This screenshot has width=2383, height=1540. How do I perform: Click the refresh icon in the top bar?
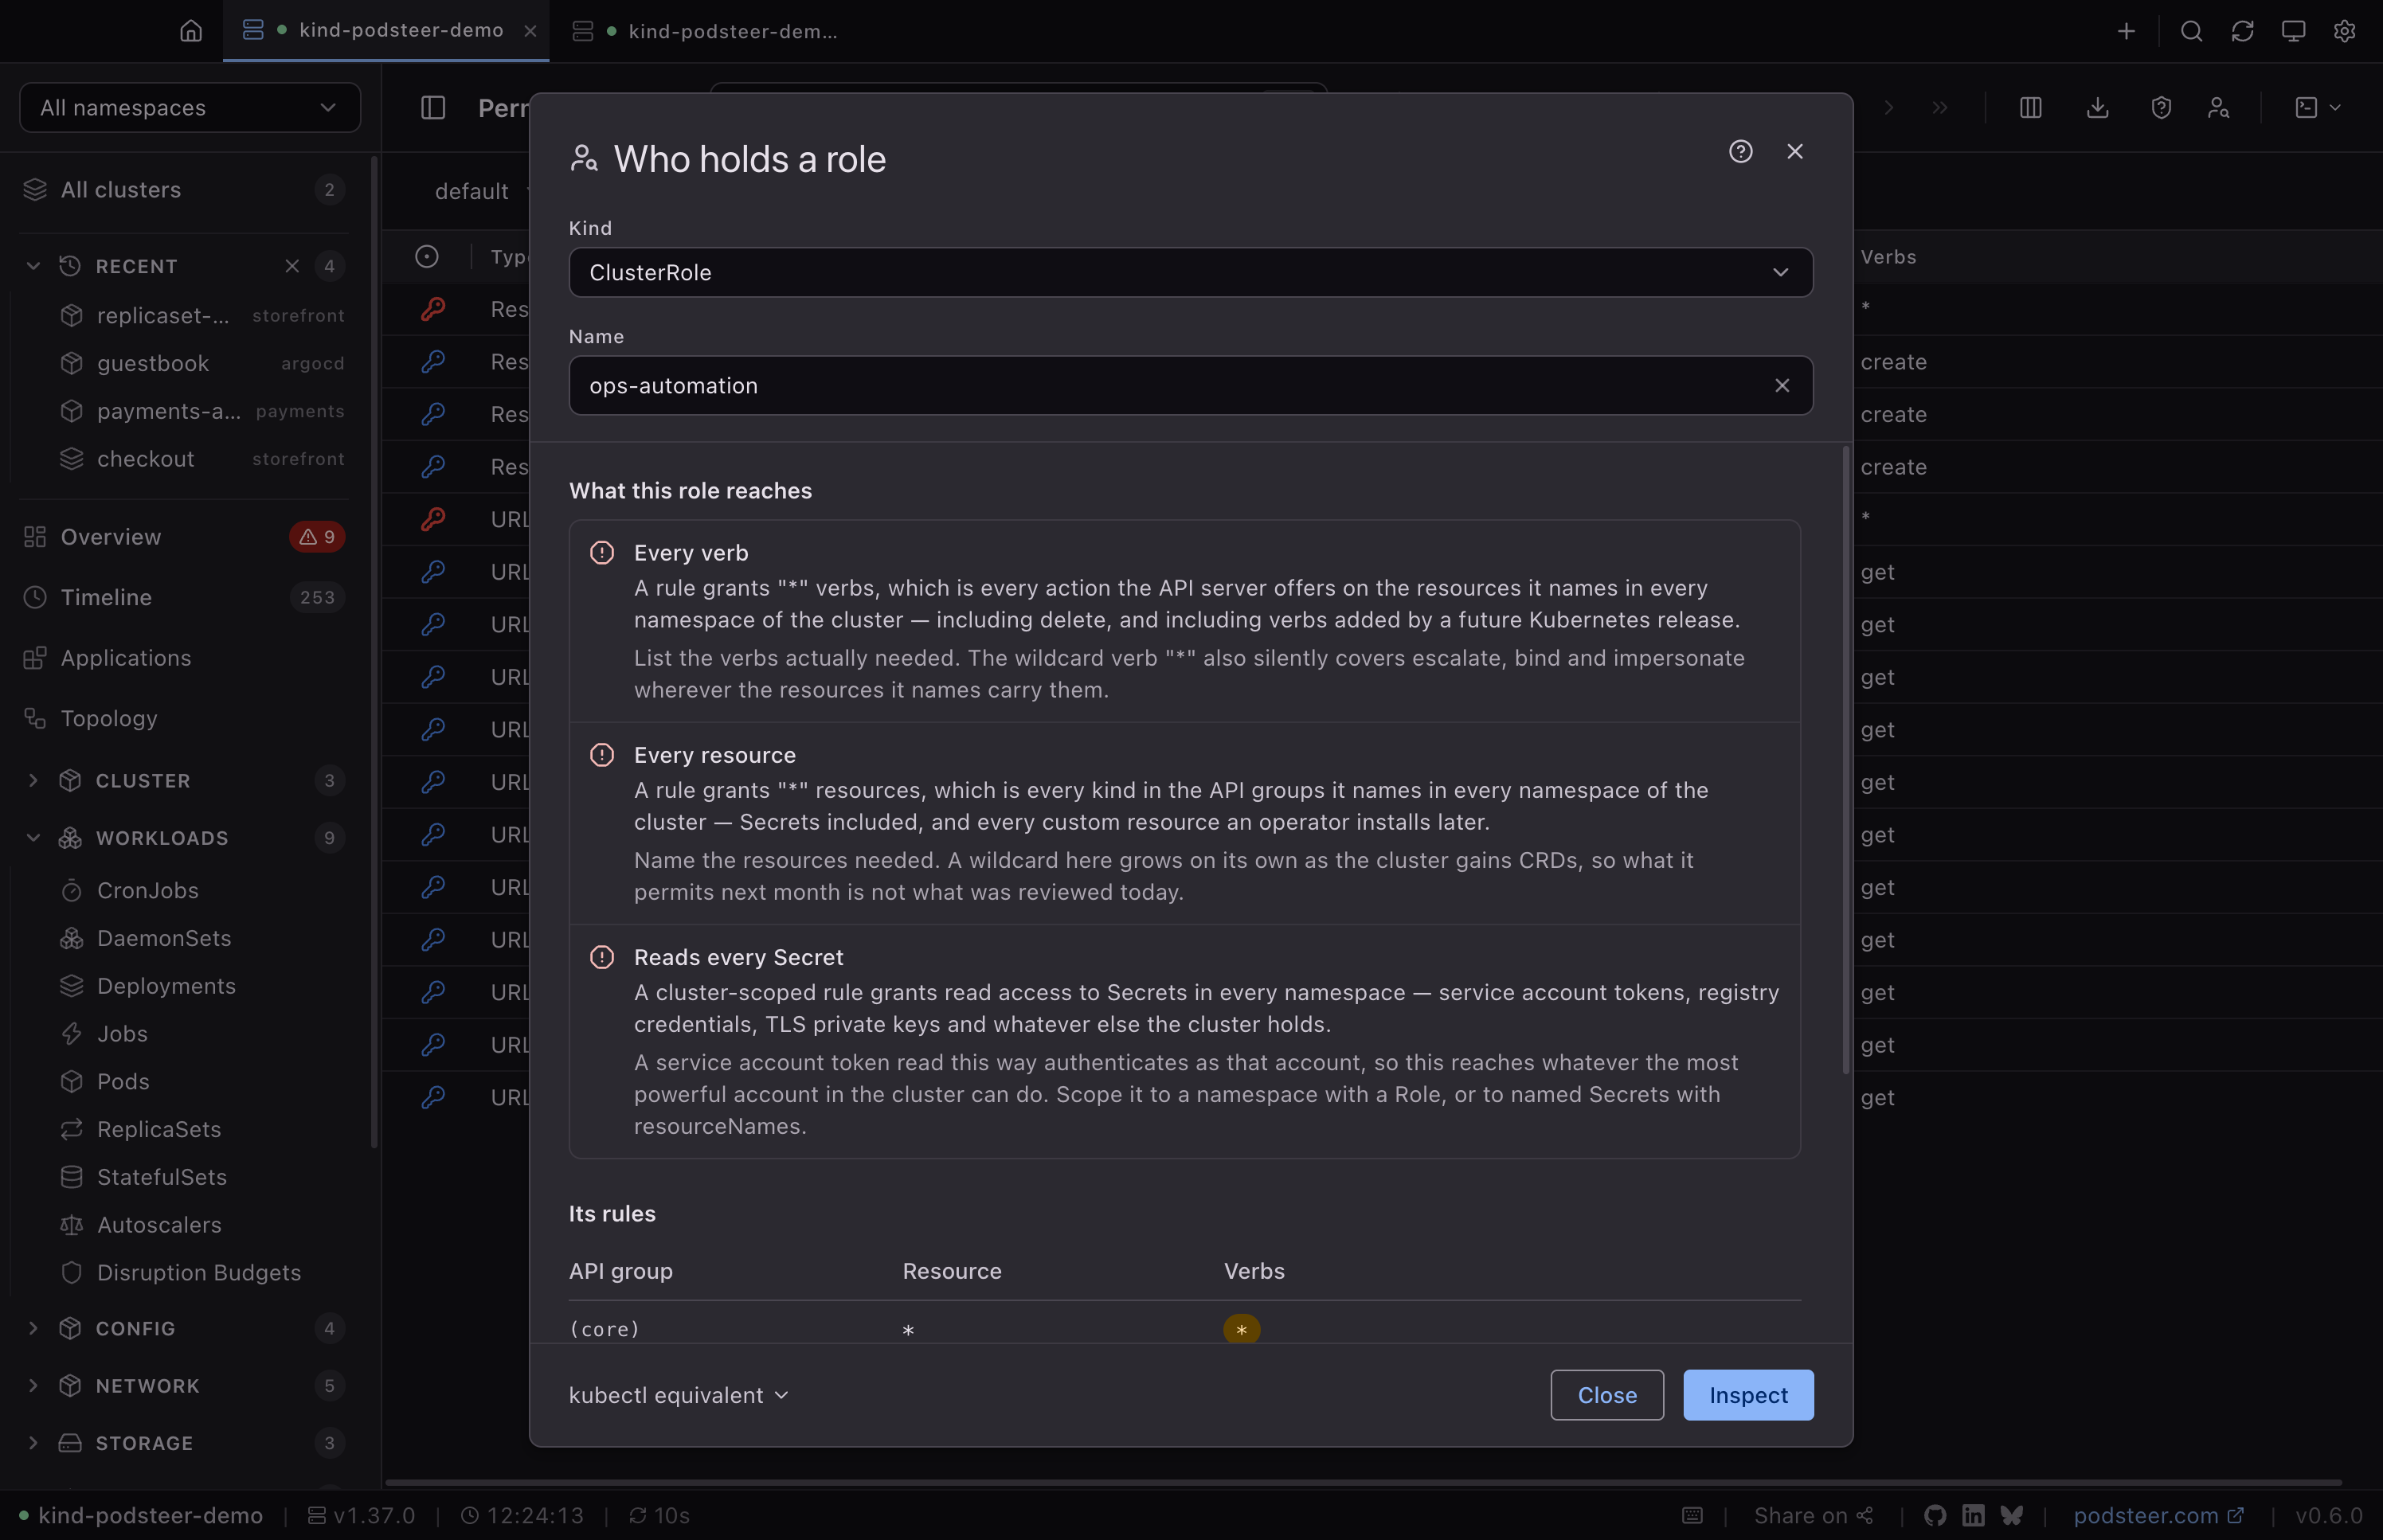pos(2242,31)
